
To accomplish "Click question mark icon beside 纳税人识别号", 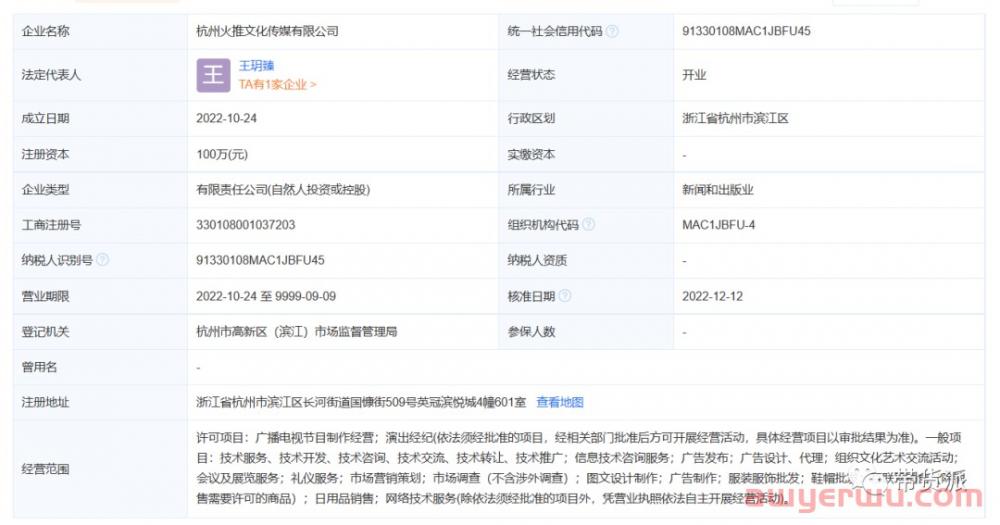I will pyautogui.click(x=102, y=260).
